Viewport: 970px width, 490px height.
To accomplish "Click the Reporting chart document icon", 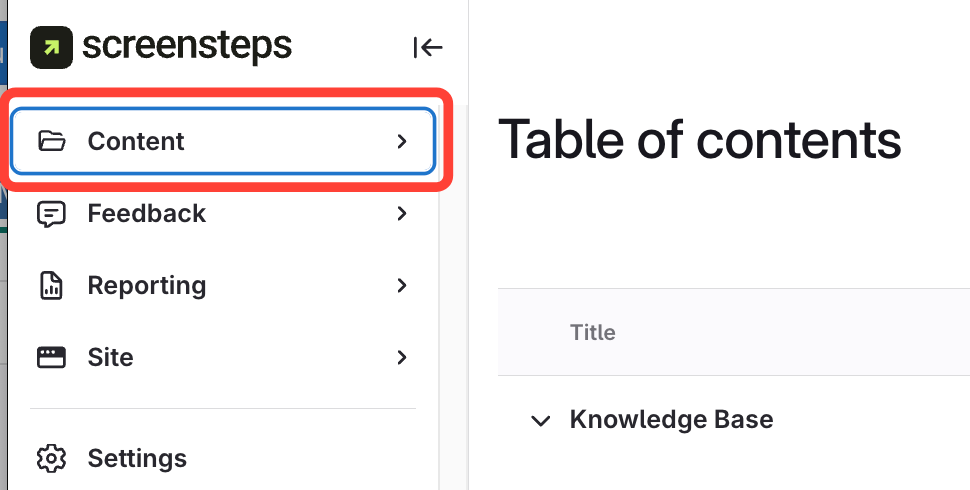I will (x=51, y=286).
